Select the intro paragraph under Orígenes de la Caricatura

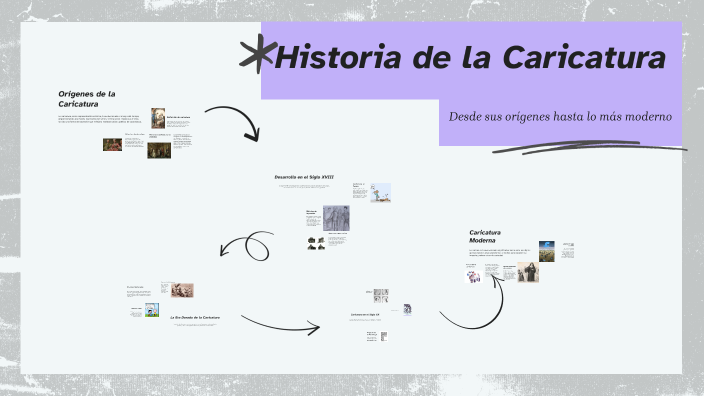point(100,119)
